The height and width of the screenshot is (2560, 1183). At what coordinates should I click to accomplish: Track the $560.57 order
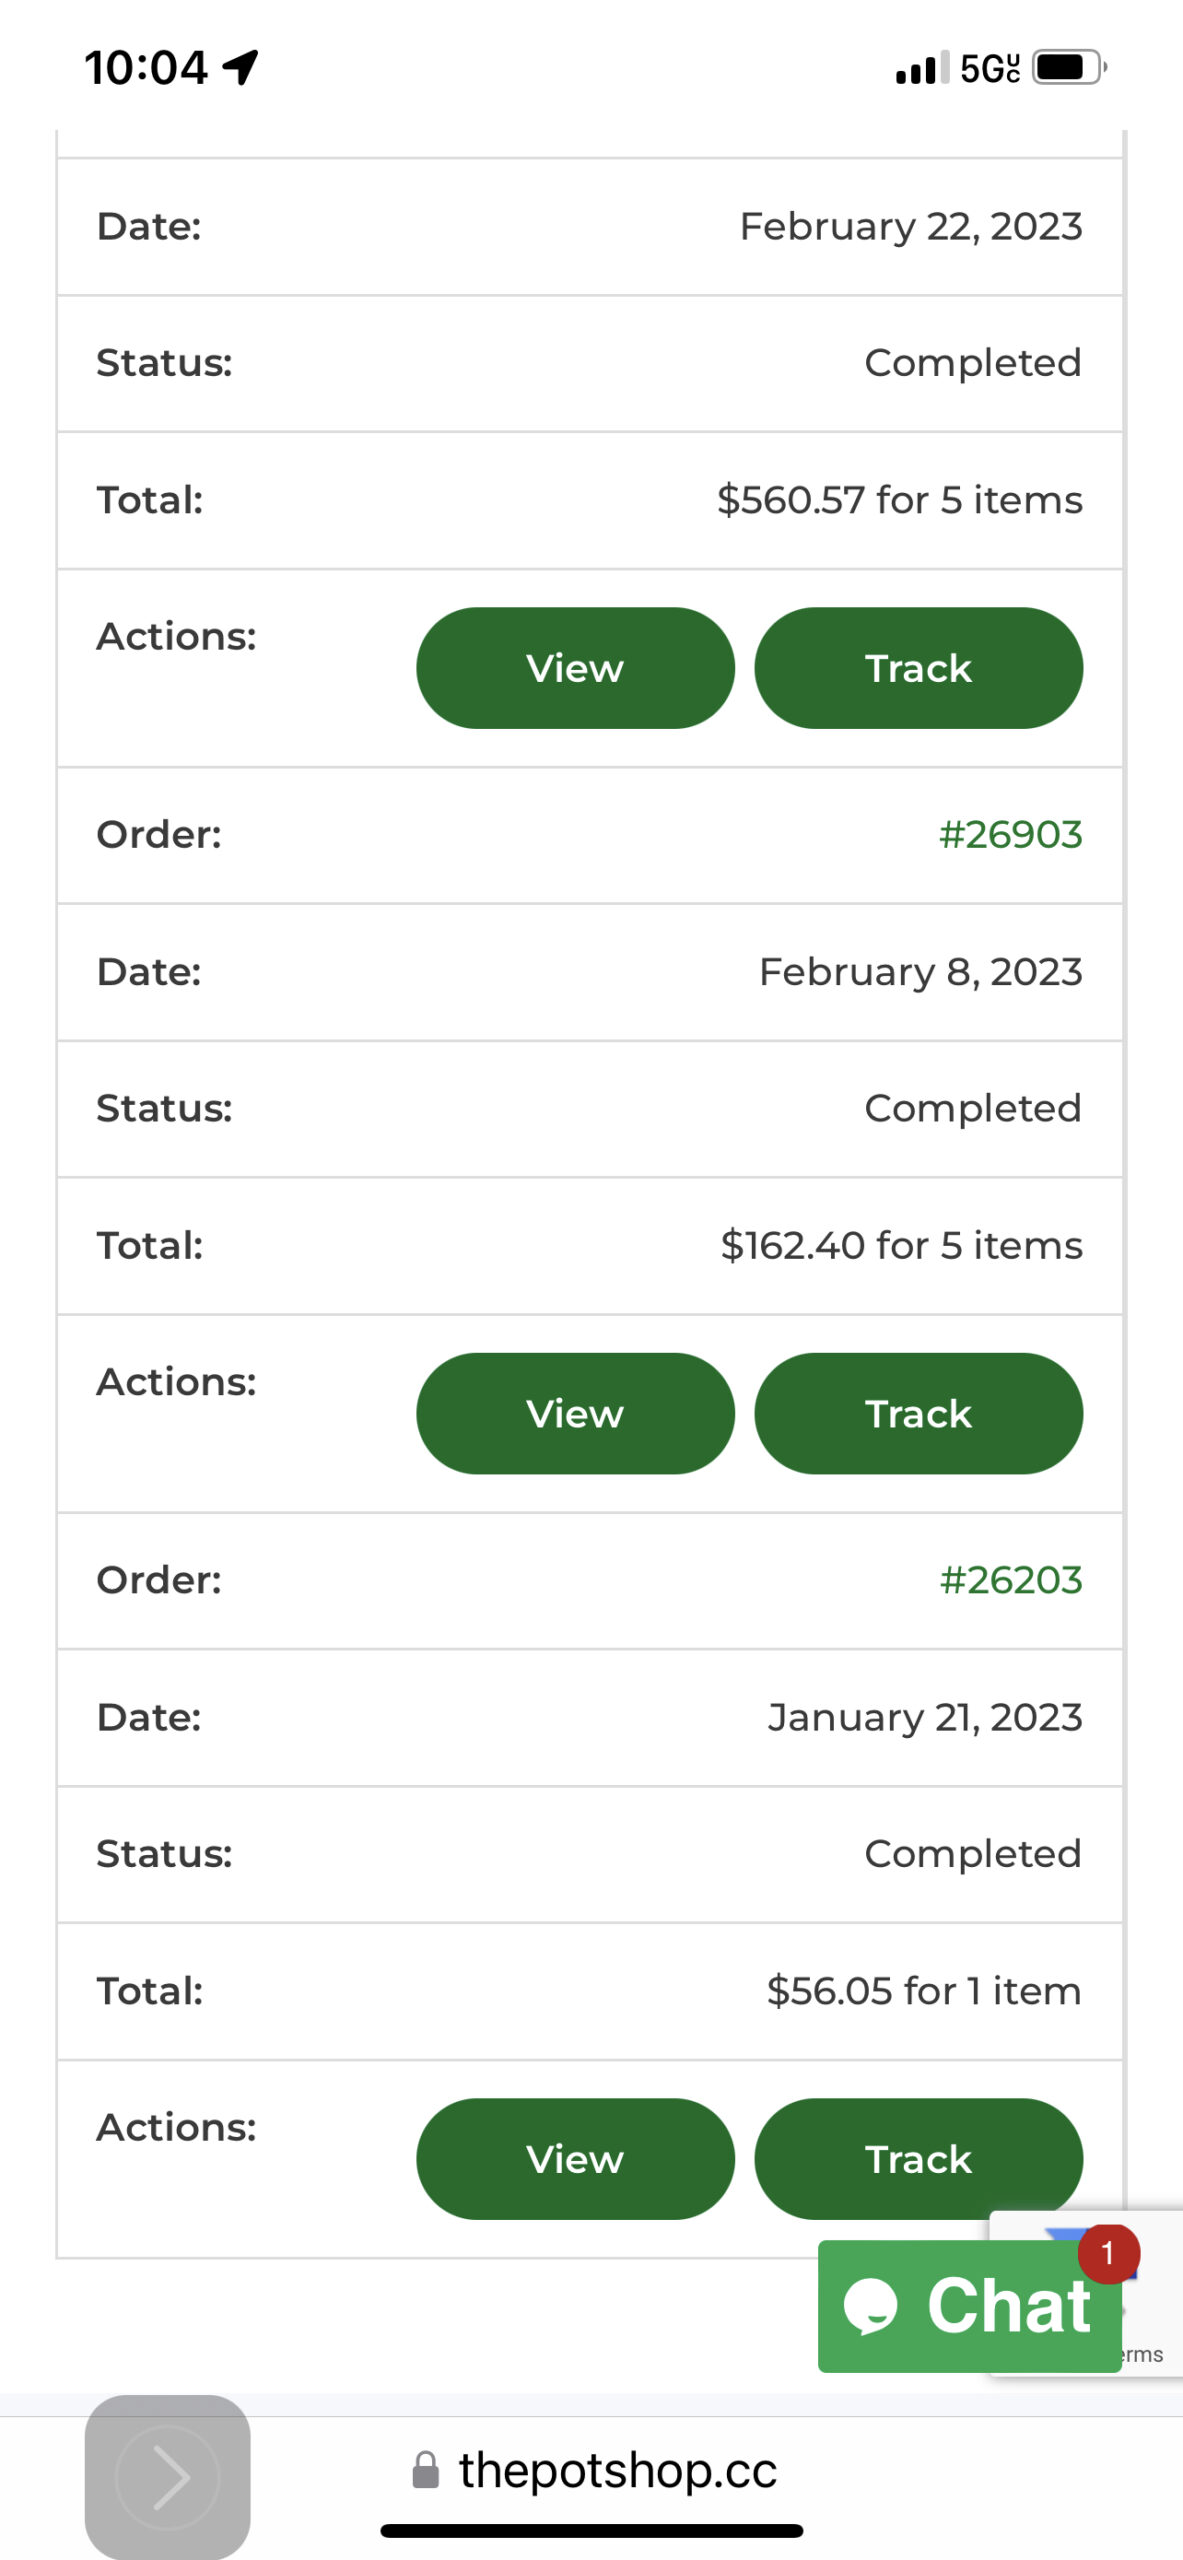(918, 668)
